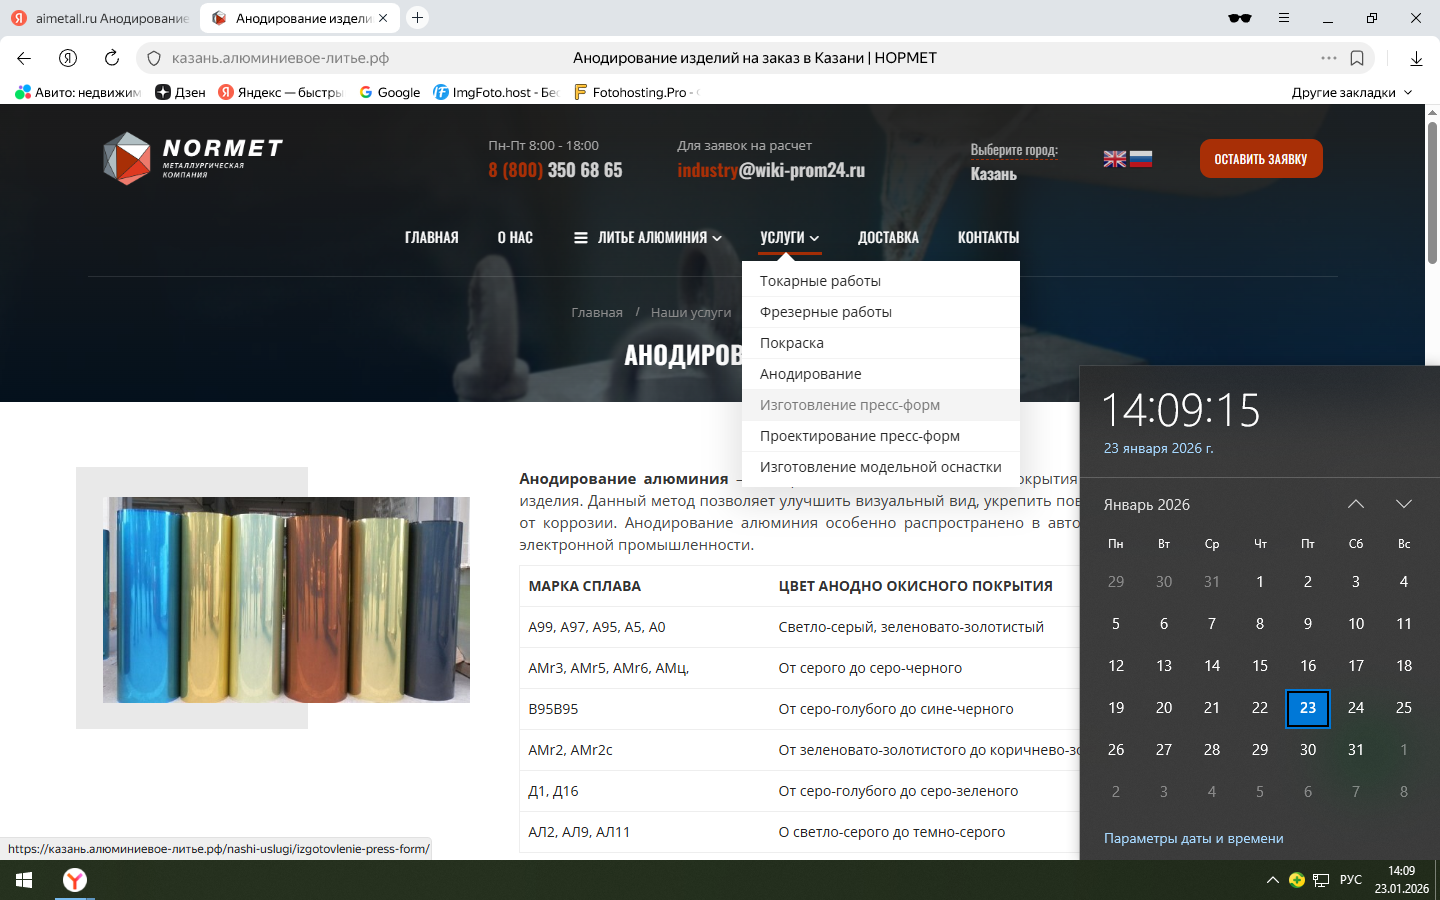The height and width of the screenshot is (900, 1440).
Task: Show hidden system tray icons
Action: [x=1272, y=880]
